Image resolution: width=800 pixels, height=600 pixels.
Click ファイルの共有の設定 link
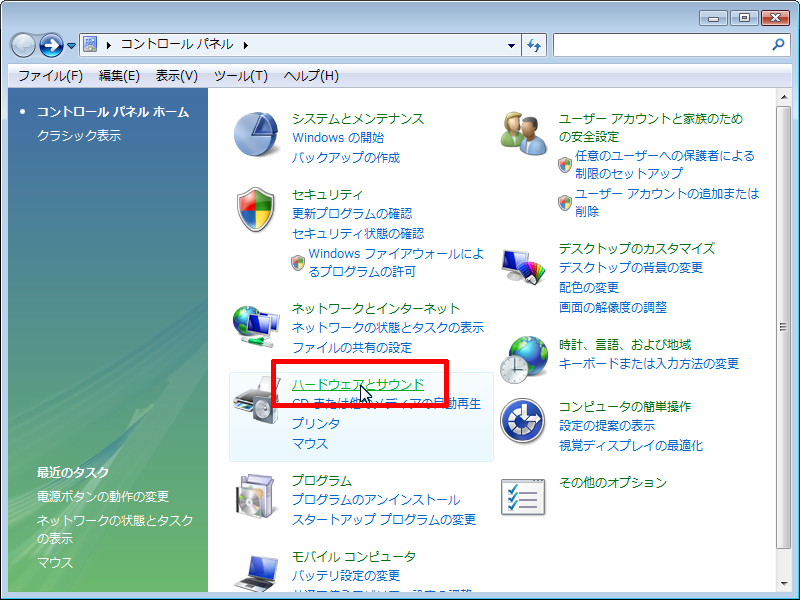pyautogui.click(x=352, y=347)
